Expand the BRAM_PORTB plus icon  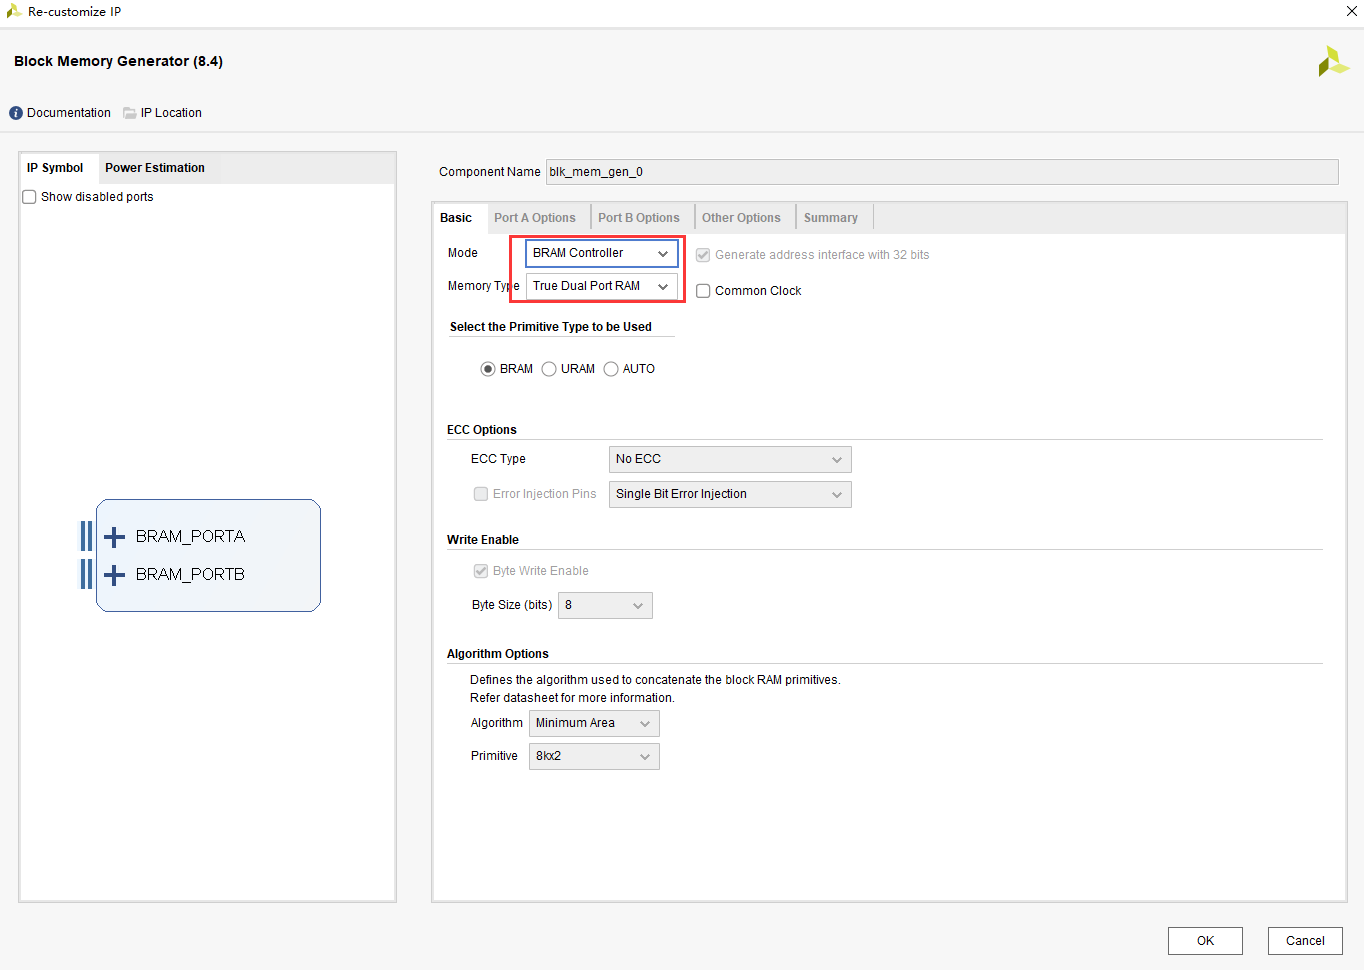click(x=115, y=575)
